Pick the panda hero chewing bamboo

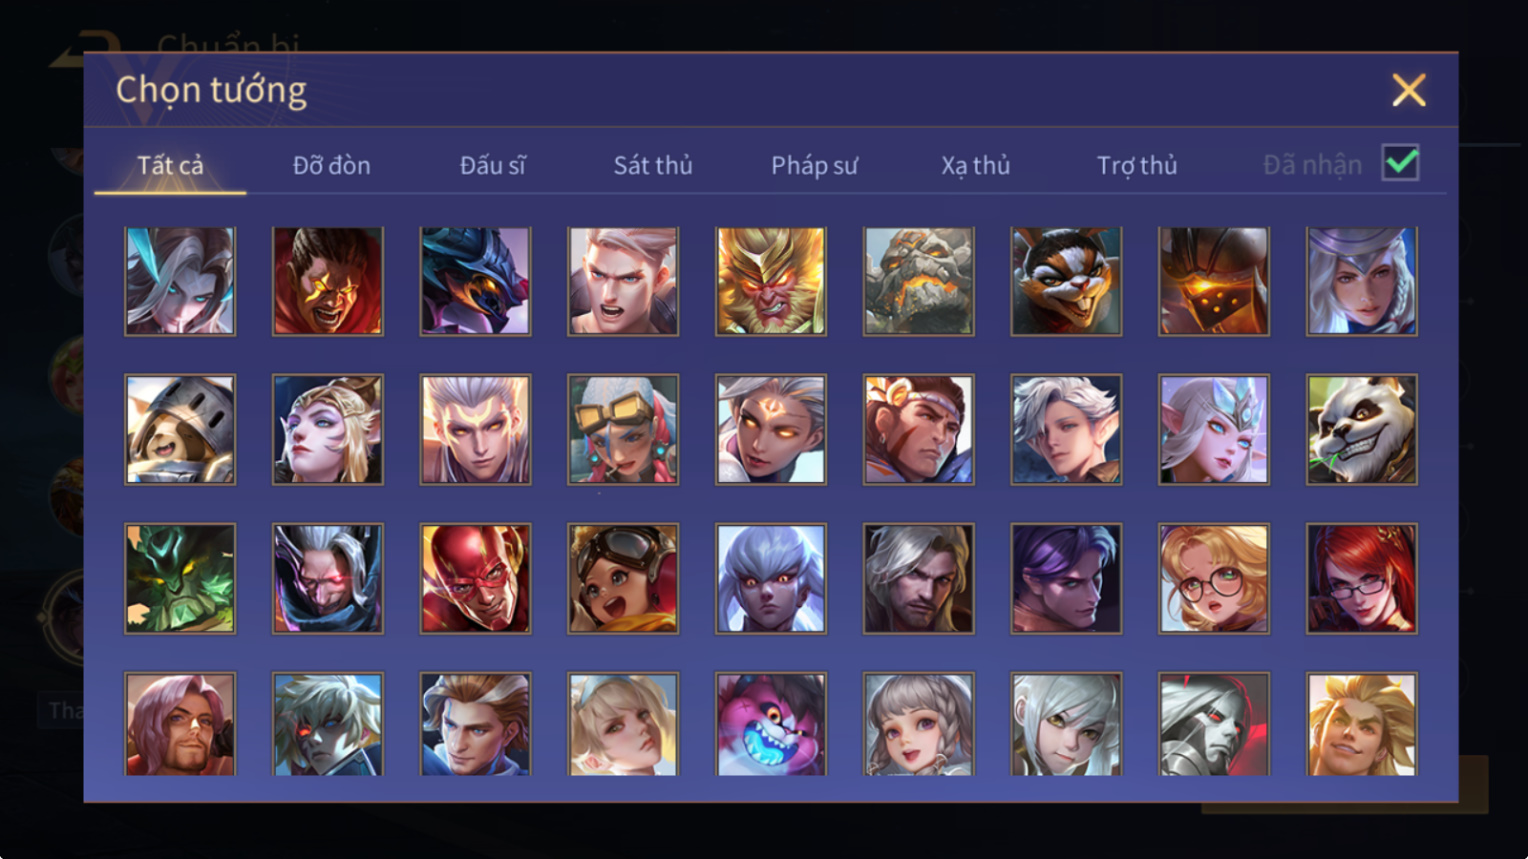1361,430
